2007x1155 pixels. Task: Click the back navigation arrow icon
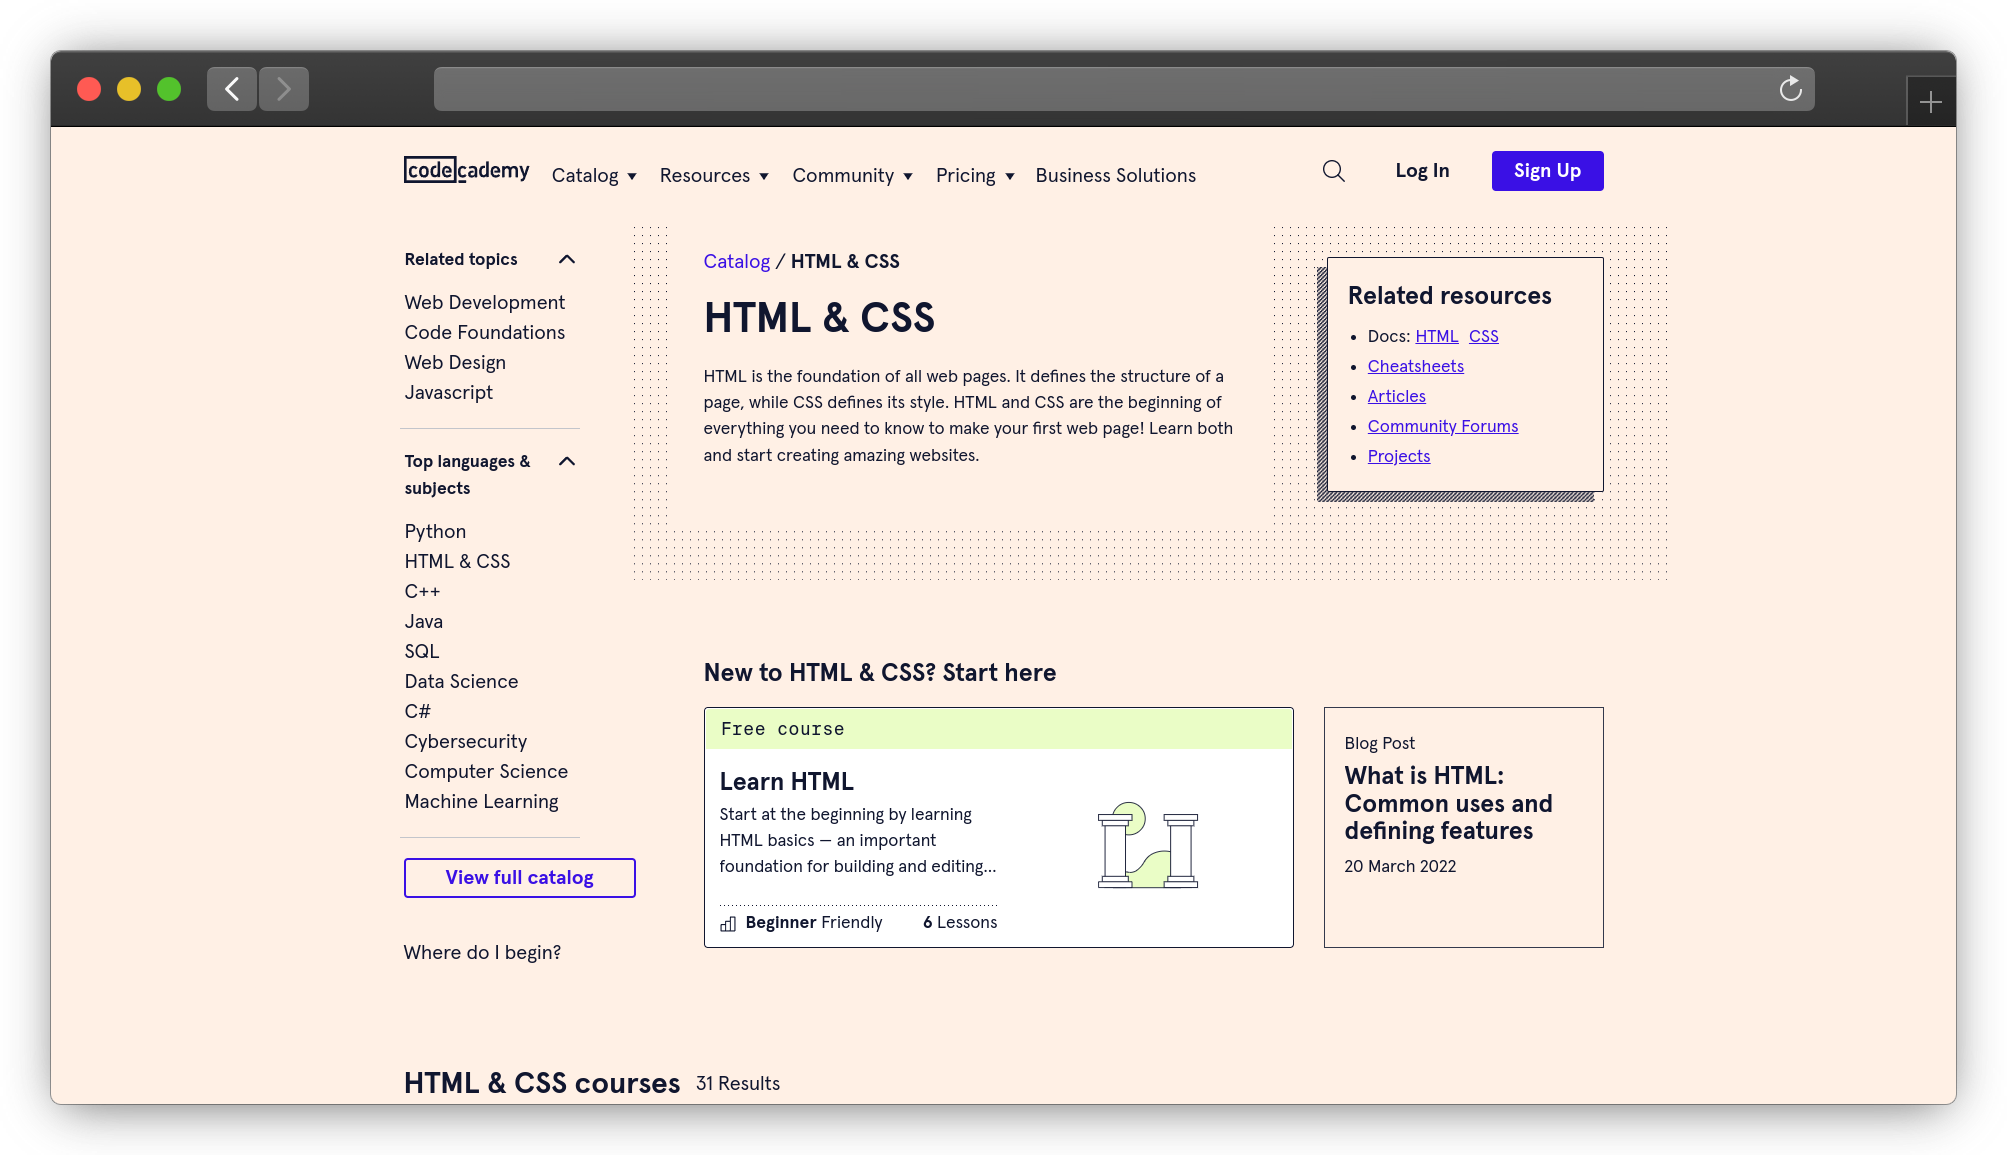pyautogui.click(x=230, y=88)
